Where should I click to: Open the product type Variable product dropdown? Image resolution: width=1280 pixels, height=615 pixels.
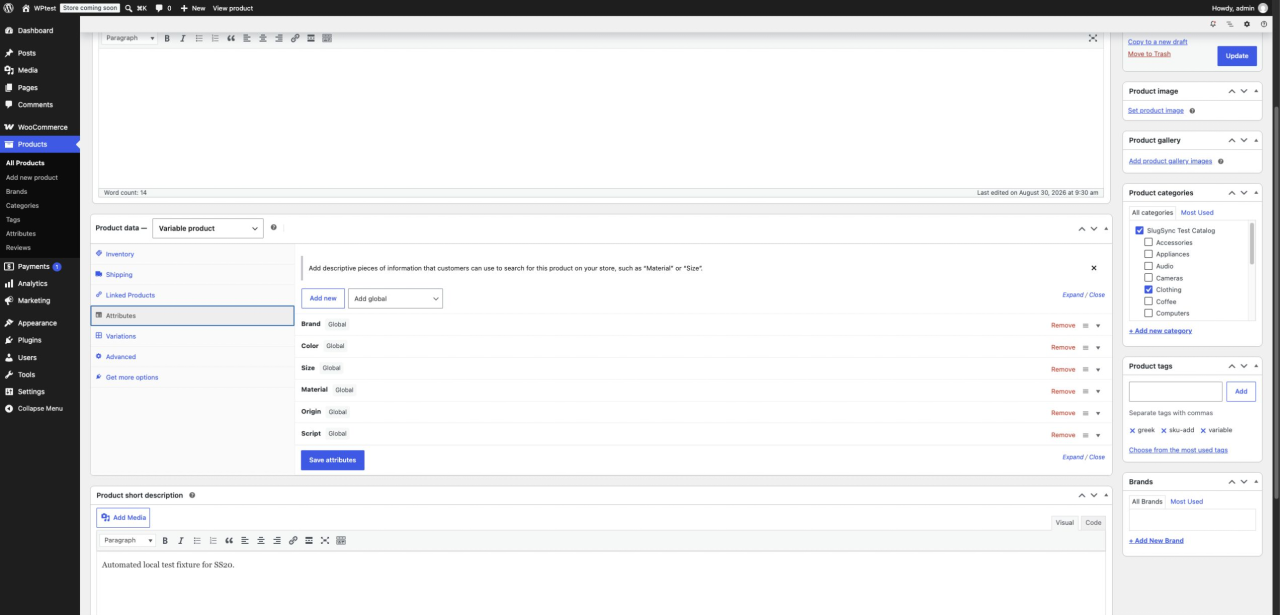[208, 228]
